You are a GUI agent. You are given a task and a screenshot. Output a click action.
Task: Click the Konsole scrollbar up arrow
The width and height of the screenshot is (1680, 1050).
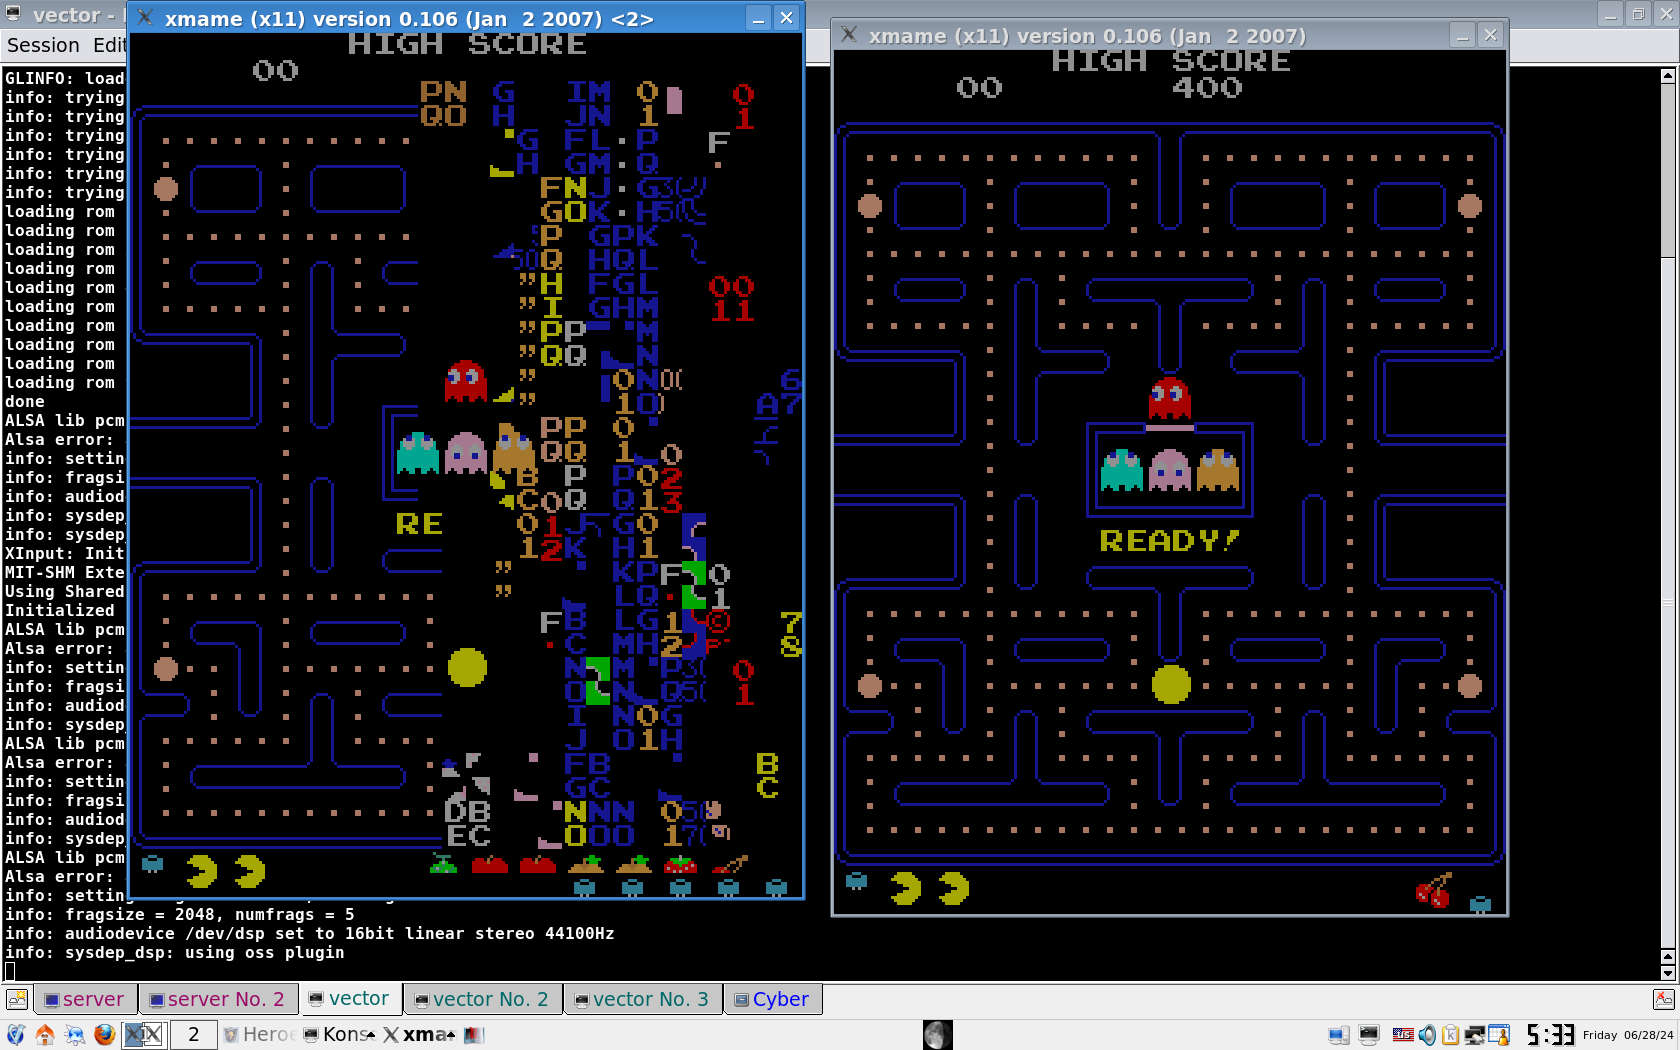click(x=1667, y=76)
